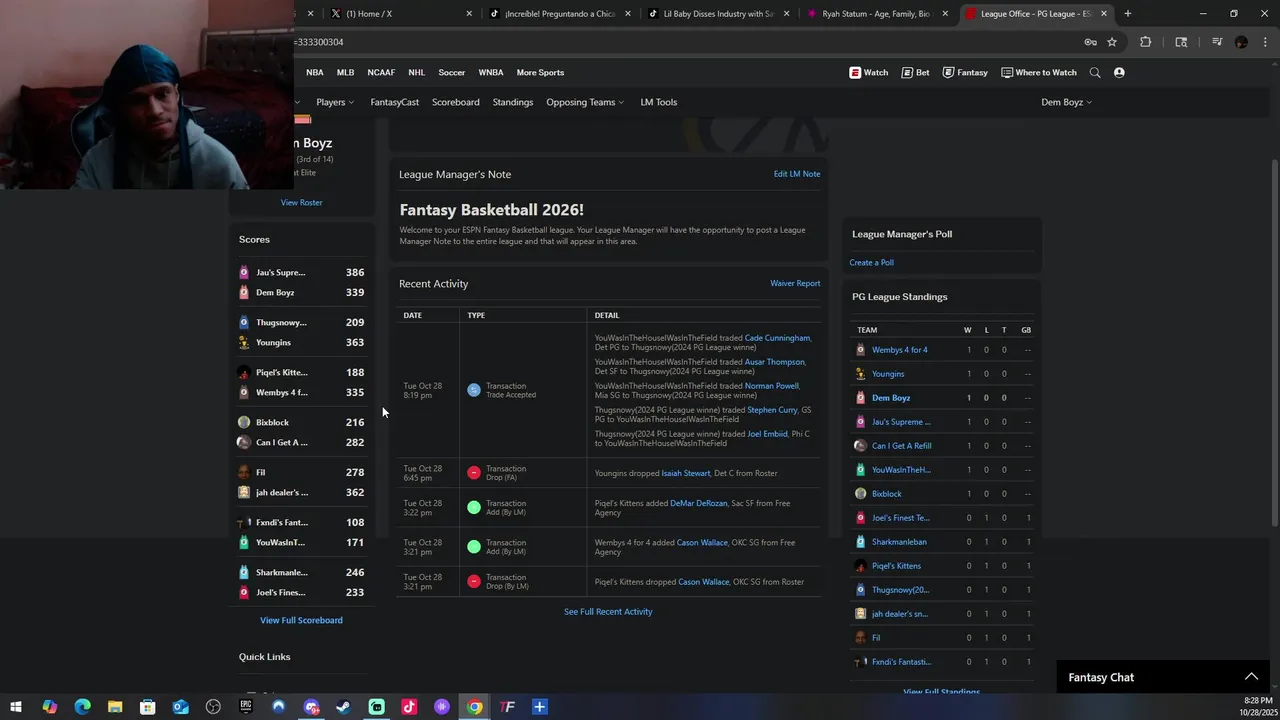
Task: Open Epic Games Launcher from taskbar
Action: pyautogui.click(x=246, y=707)
